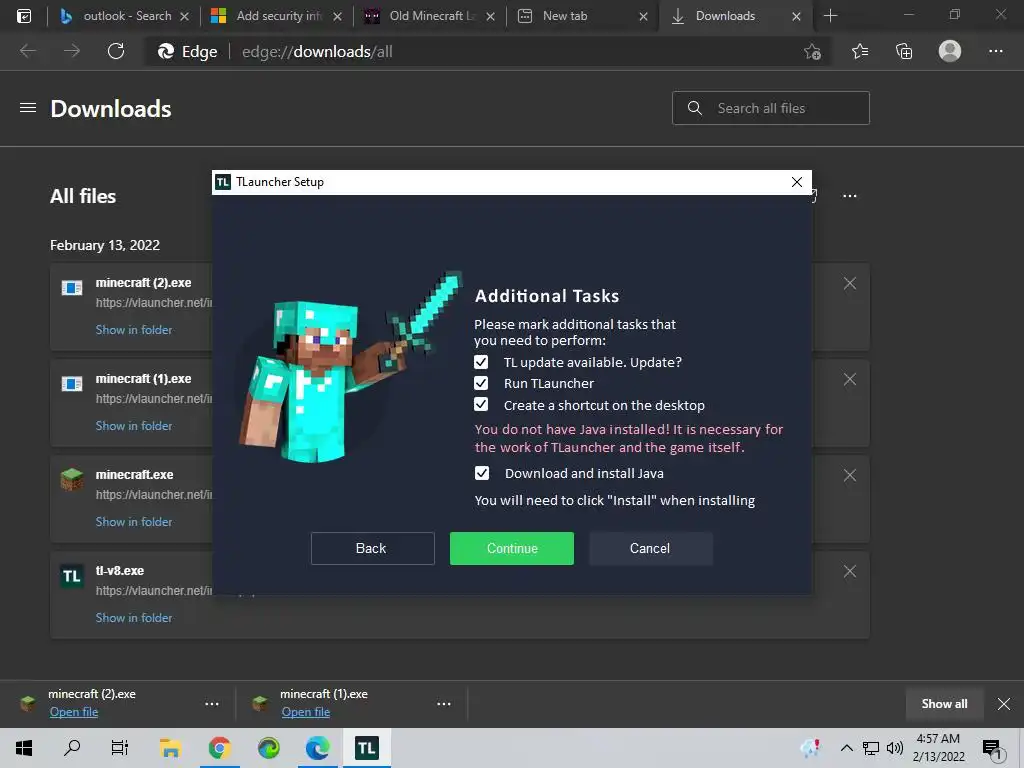Open options for minecraft (2).exe in download bar
The width and height of the screenshot is (1024, 768).
[x=212, y=704]
